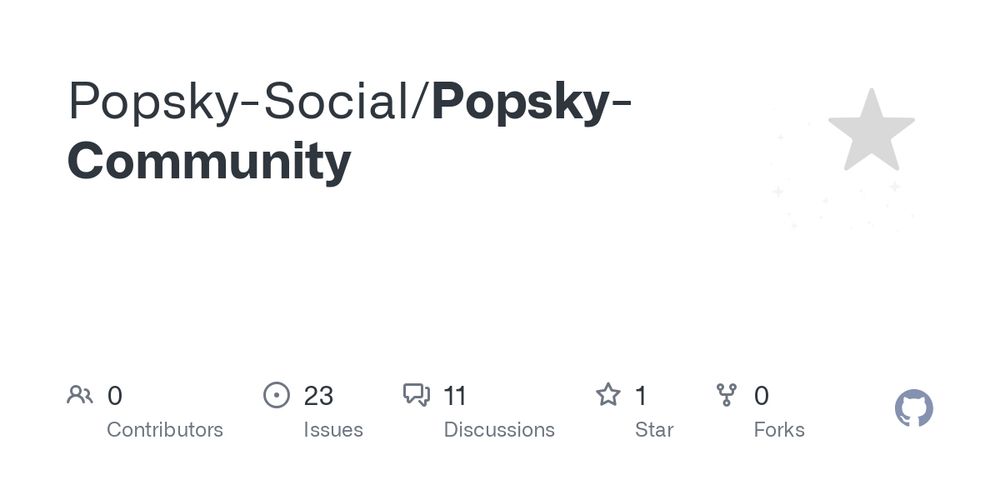Click the discussions count 11
This screenshot has width=1000, height=500.
455,396
